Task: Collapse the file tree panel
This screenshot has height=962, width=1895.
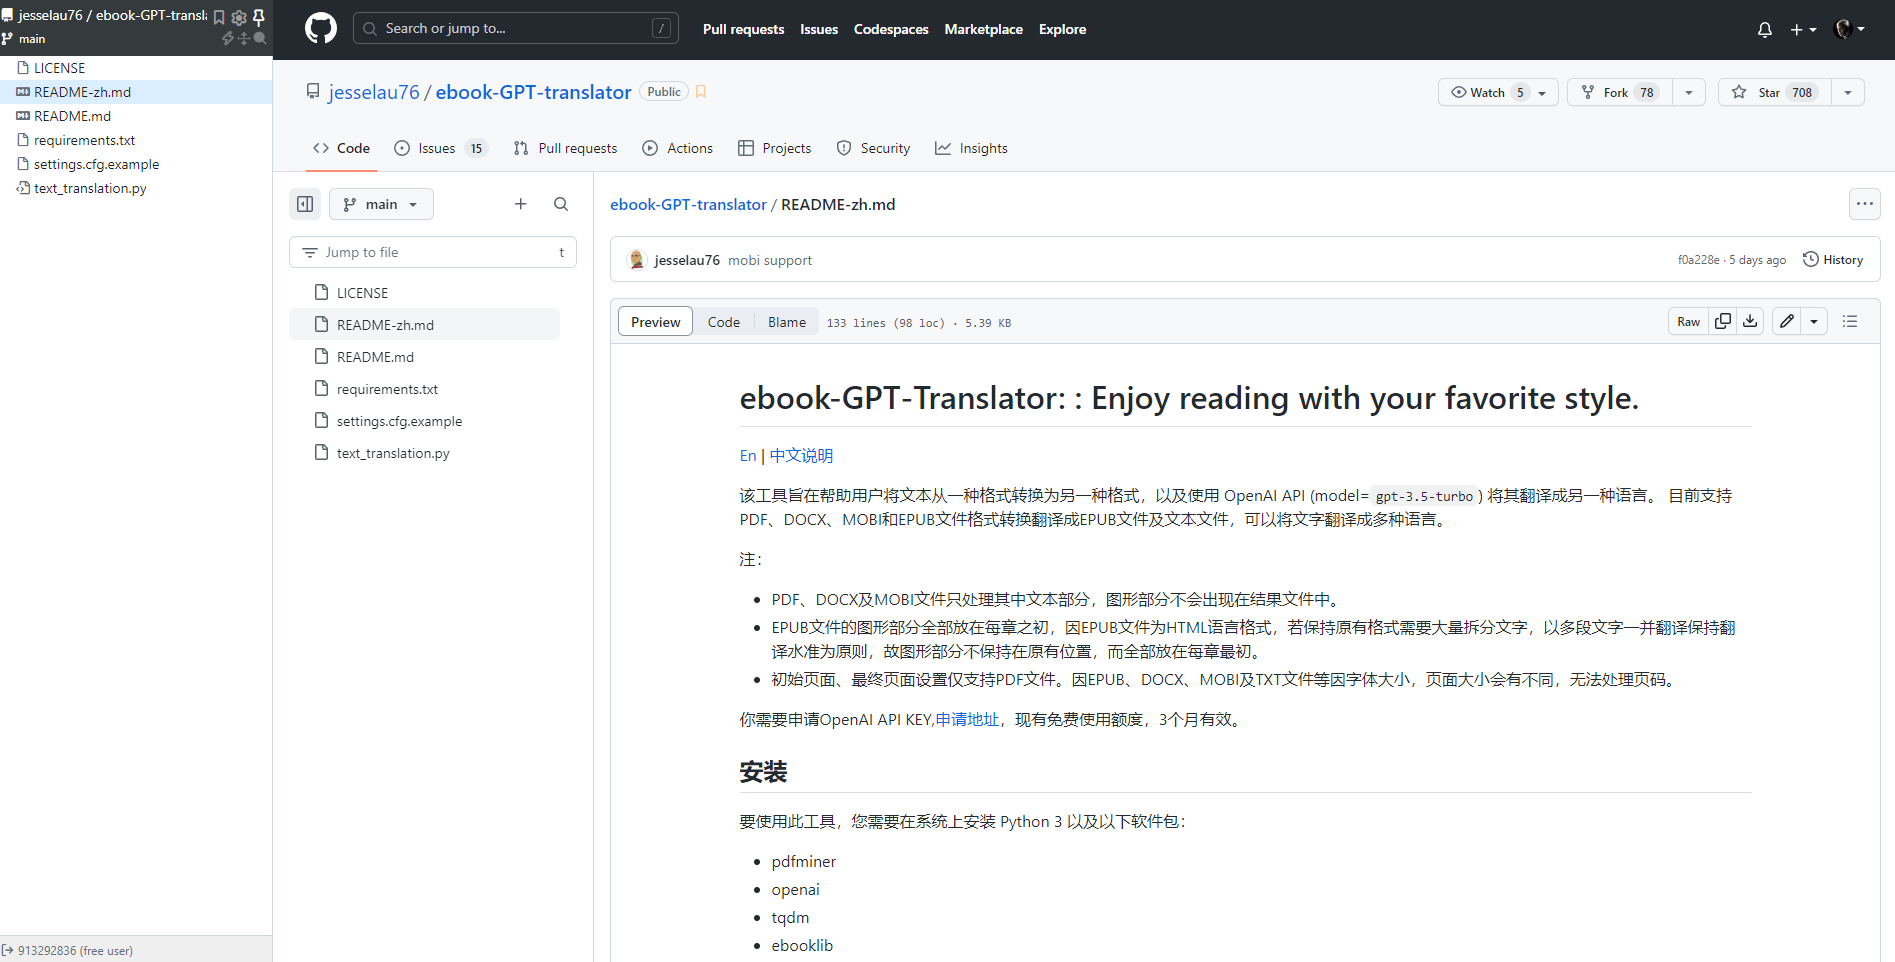Action: [305, 204]
